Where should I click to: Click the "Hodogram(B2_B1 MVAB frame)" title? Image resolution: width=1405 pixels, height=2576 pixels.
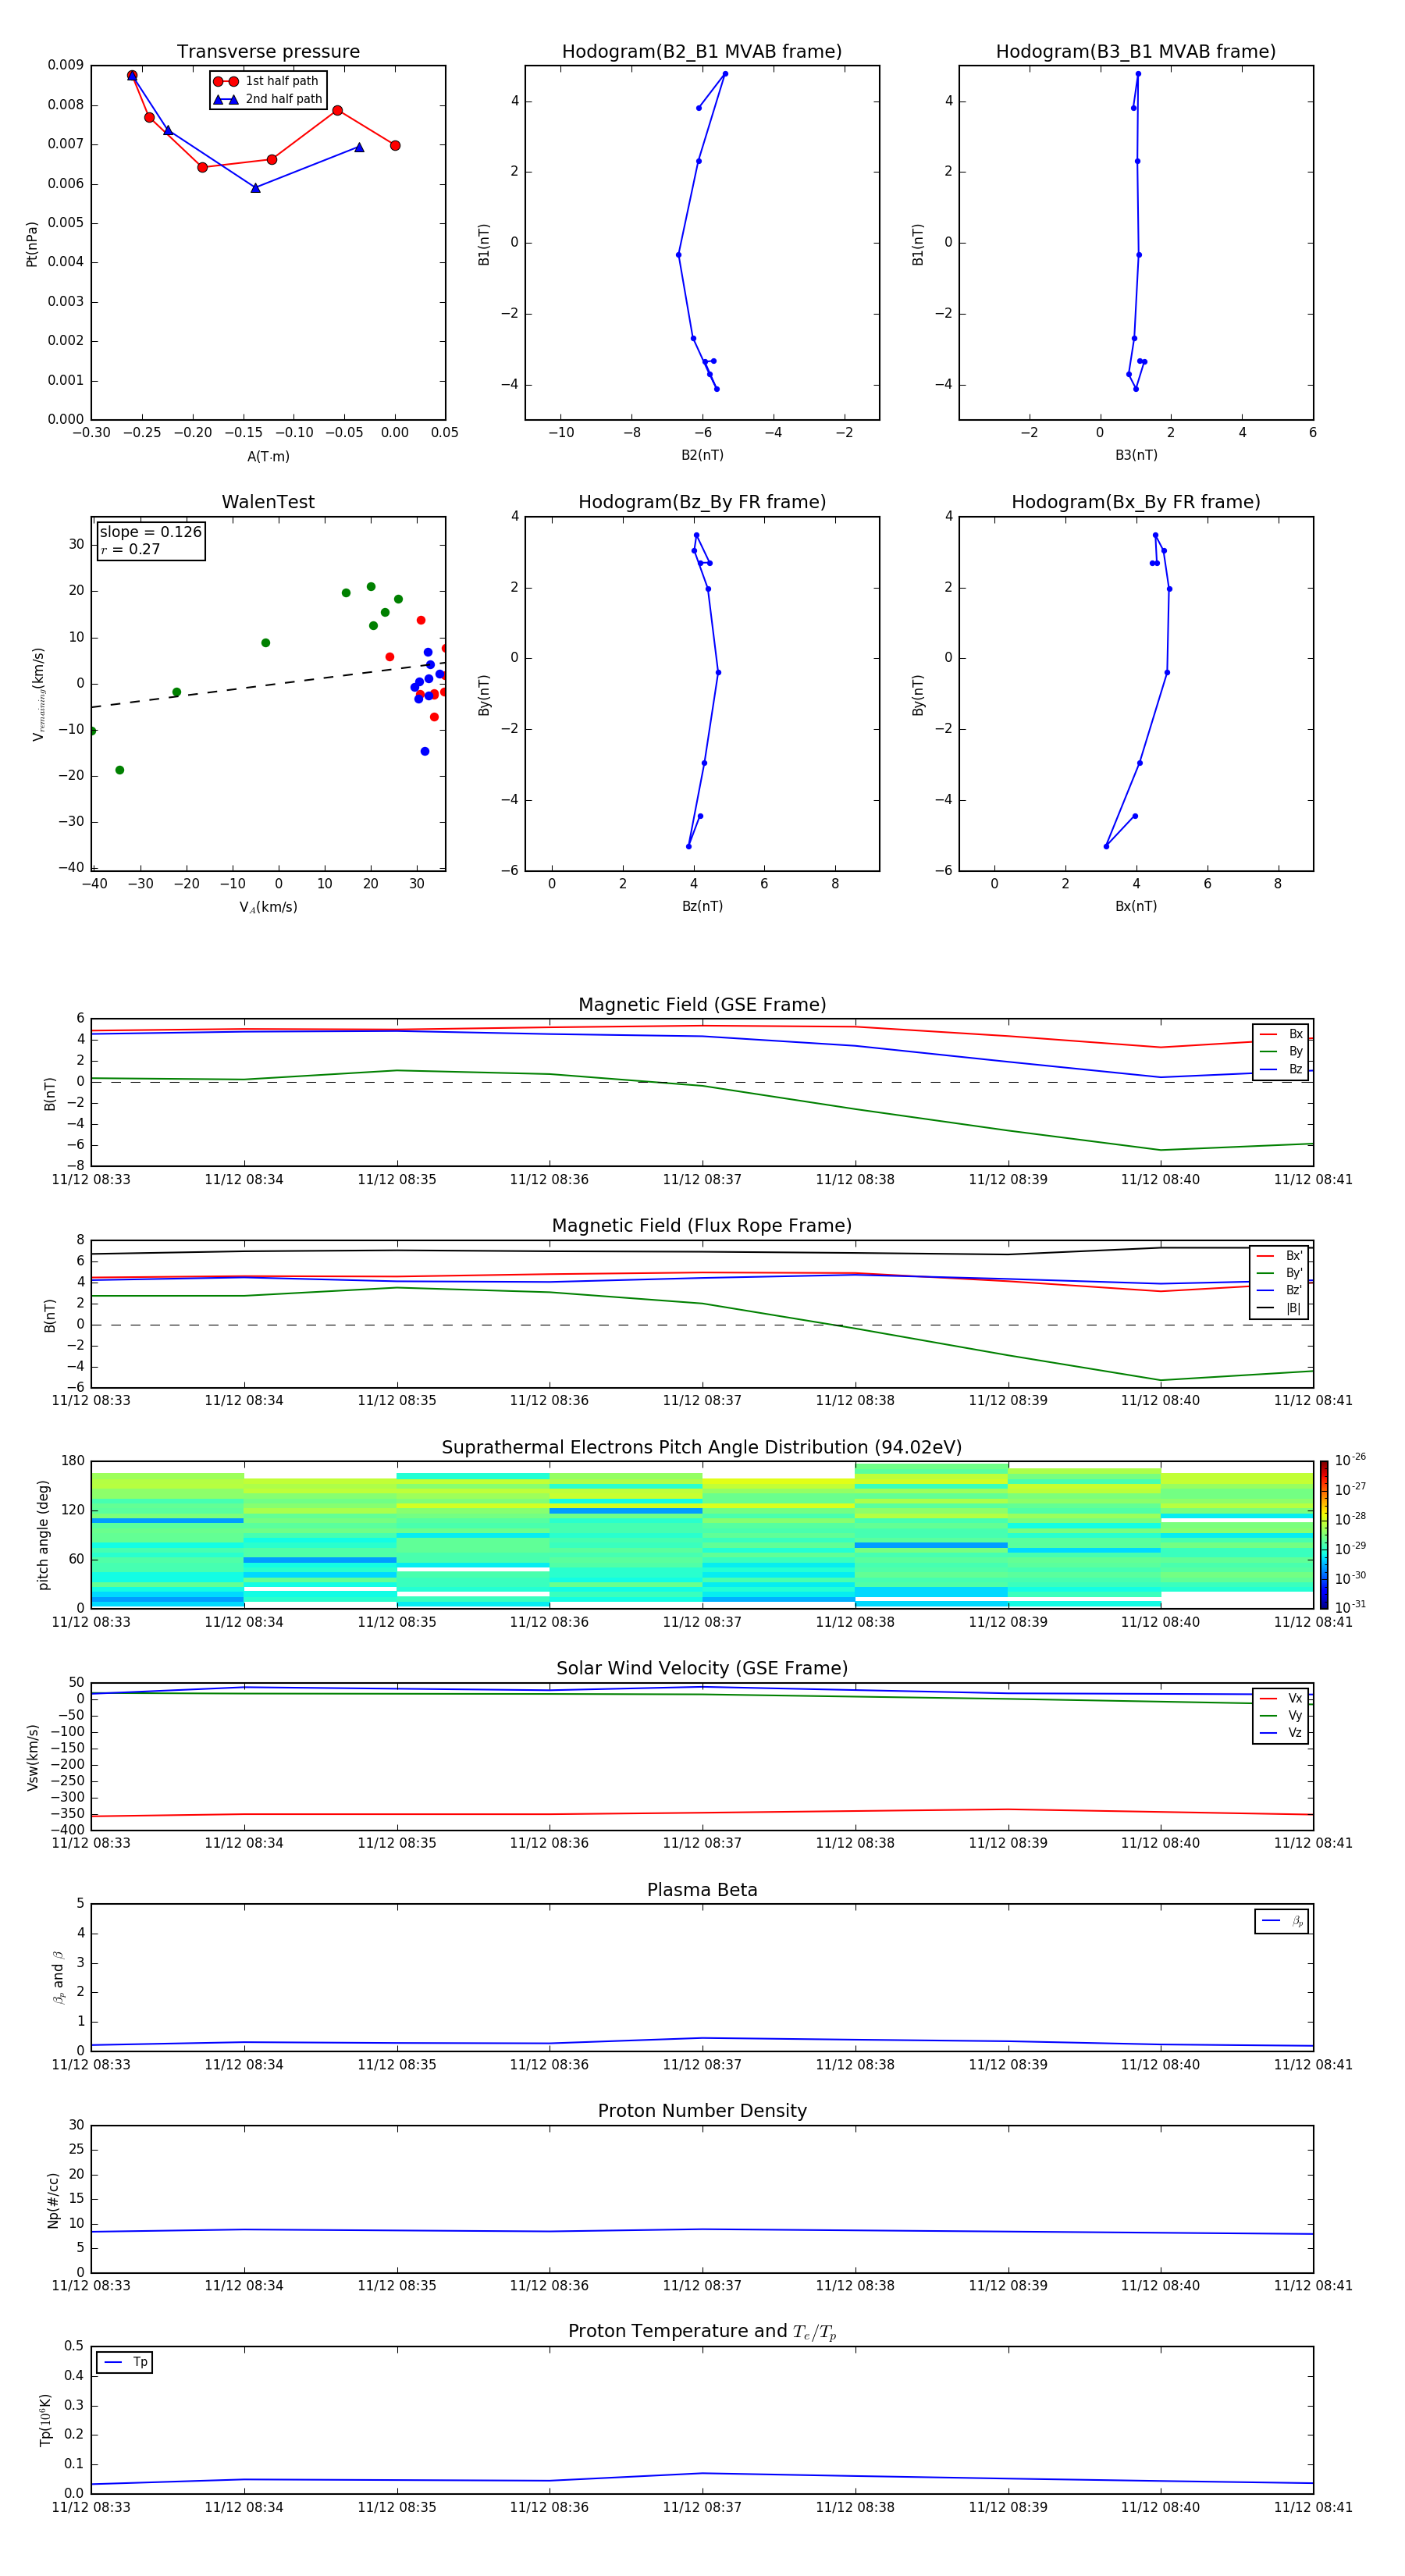pyautogui.click(x=702, y=52)
